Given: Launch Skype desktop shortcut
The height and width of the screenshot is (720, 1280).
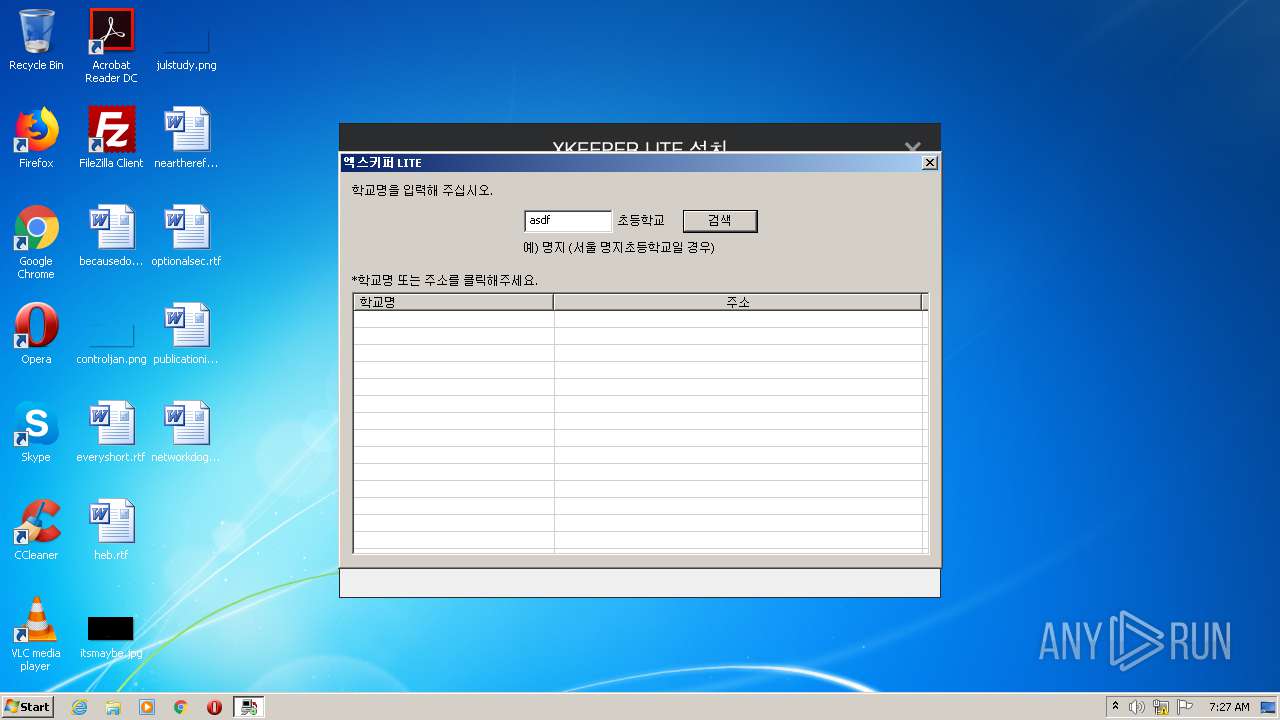Looking at the screenshot, I should [36, 432].
